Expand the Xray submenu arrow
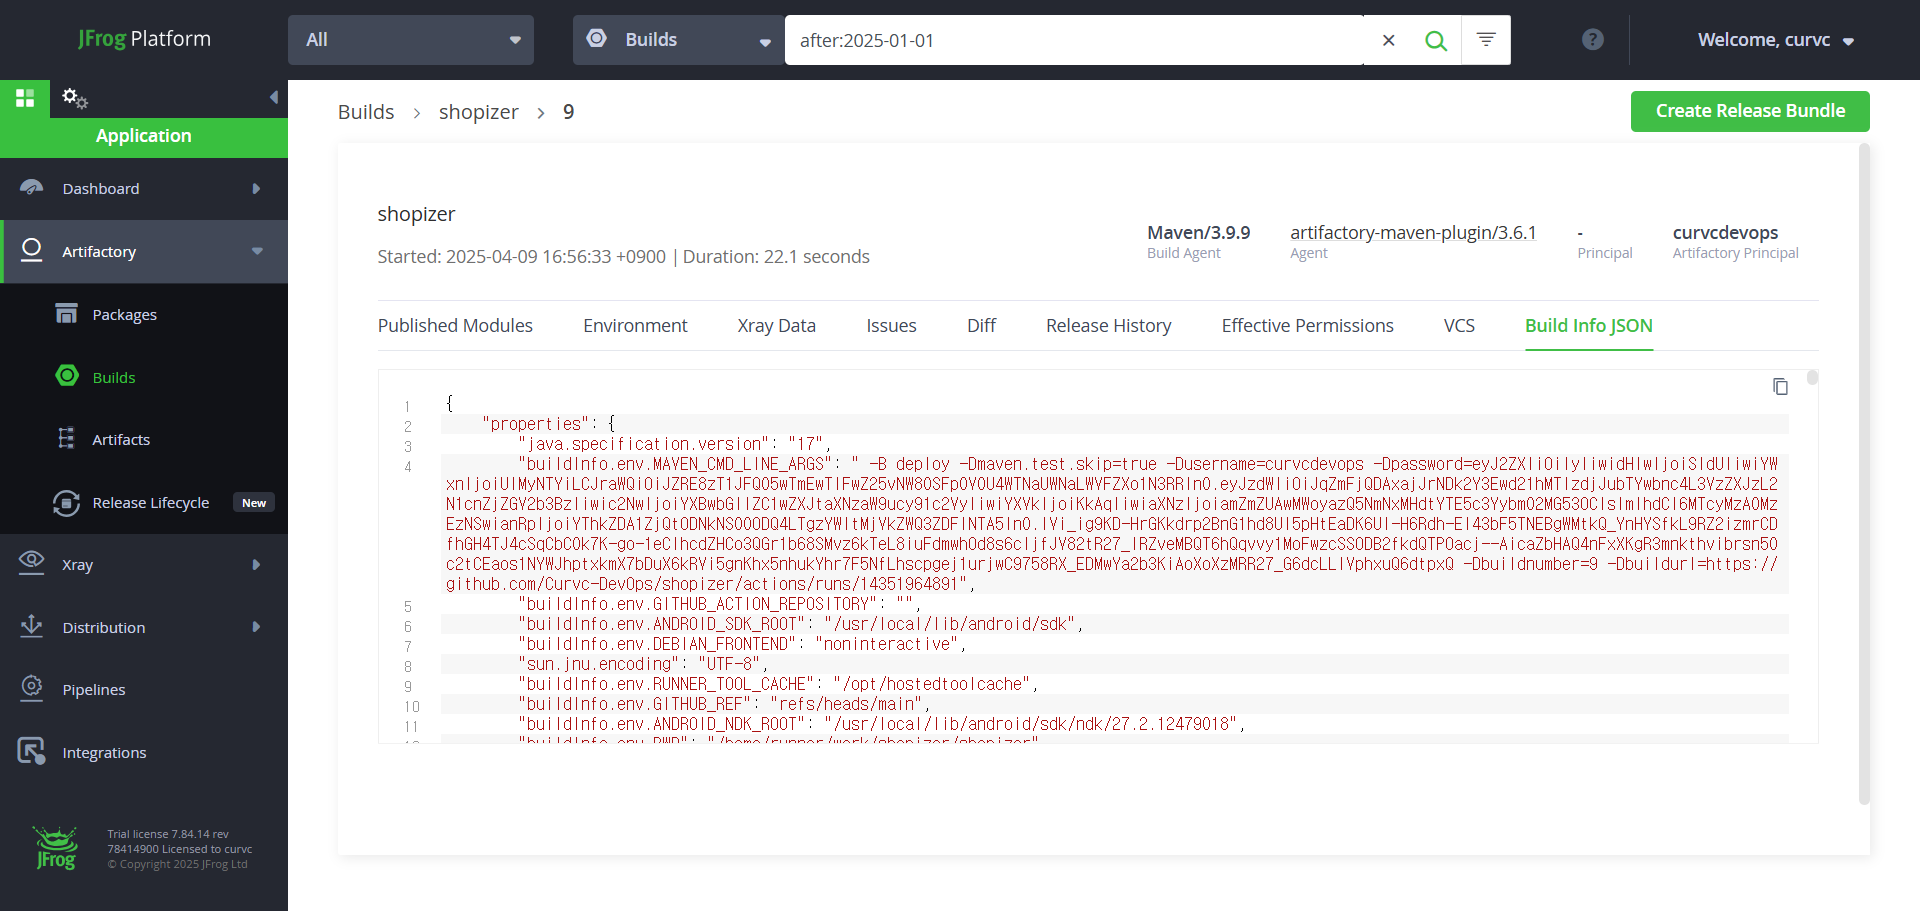The height and width of the screenshot is (911, 1920). click(x=256, y=564)
